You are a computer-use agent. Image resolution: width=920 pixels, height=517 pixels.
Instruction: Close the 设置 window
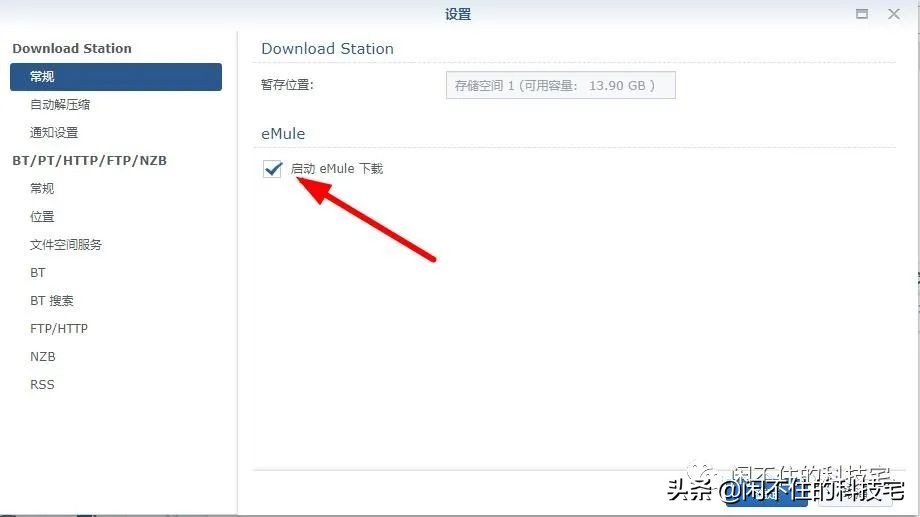(x=894, y=14)
